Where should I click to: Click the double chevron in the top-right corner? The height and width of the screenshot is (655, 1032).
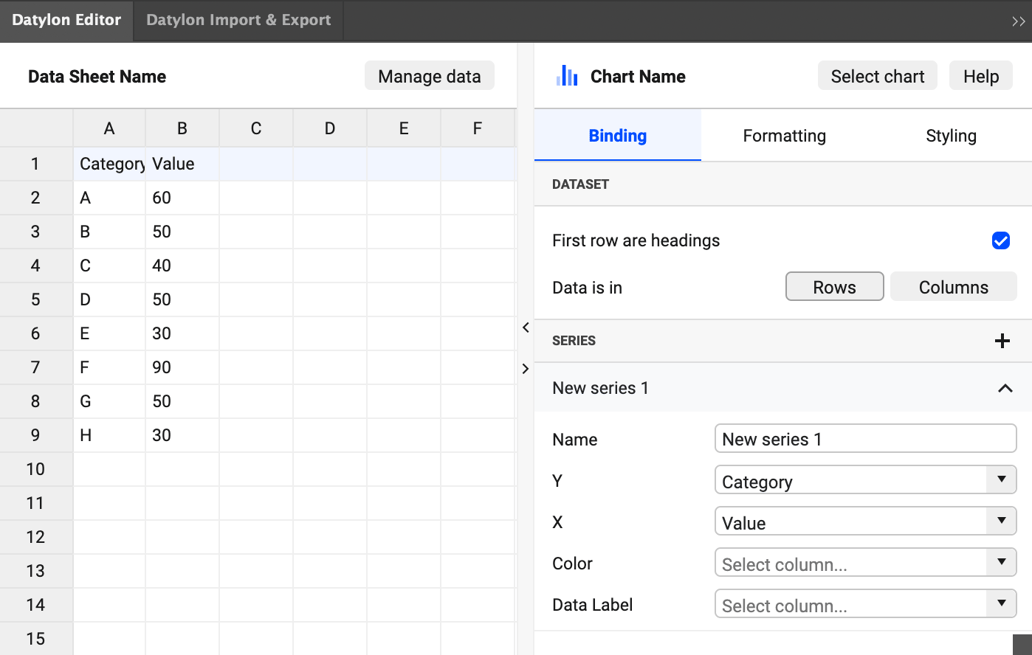pyautogui.click(x=1018, y=20)
